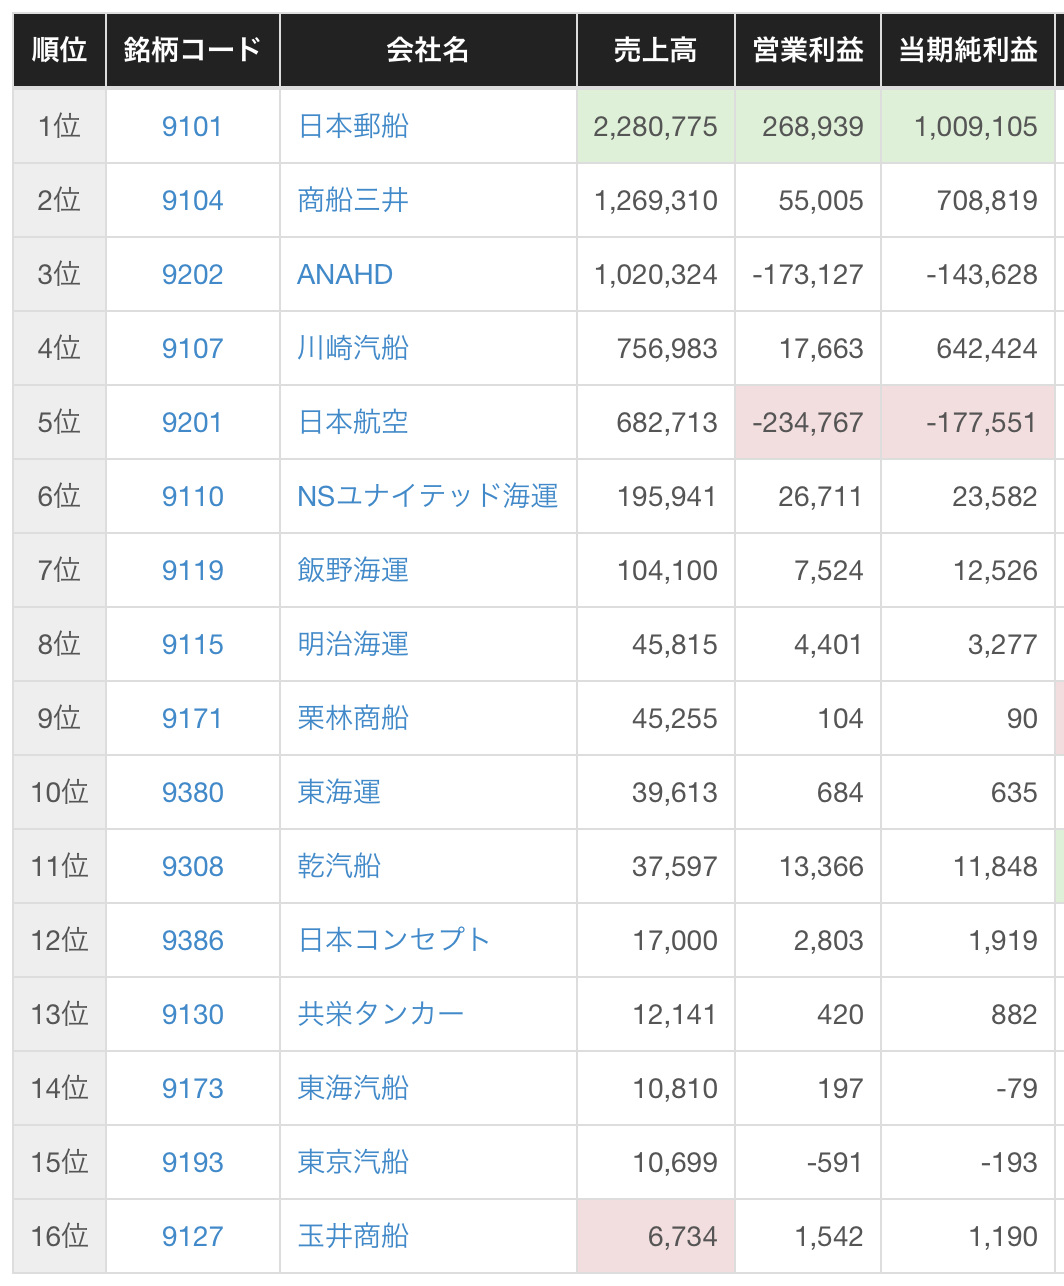Image resolution: width=1064 pixels, height=1286 pixels.
Task: Open the 商船三井 company page
Action: tap(353, 201)
